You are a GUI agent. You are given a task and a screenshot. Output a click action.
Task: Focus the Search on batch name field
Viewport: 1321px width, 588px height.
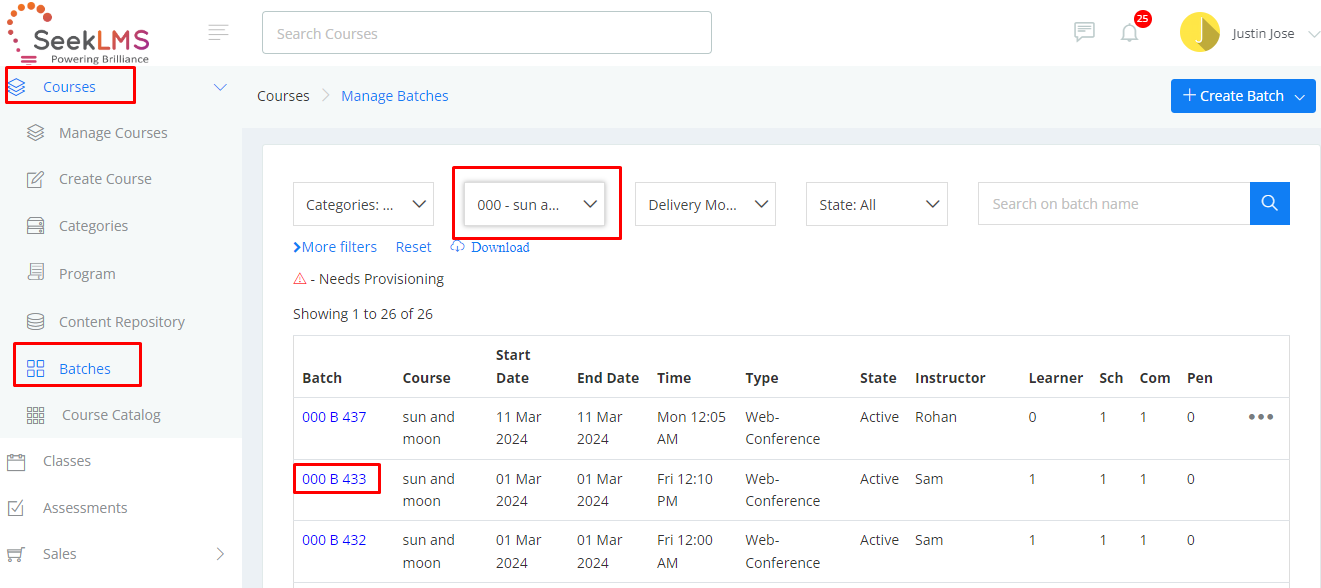point(1114,203)
